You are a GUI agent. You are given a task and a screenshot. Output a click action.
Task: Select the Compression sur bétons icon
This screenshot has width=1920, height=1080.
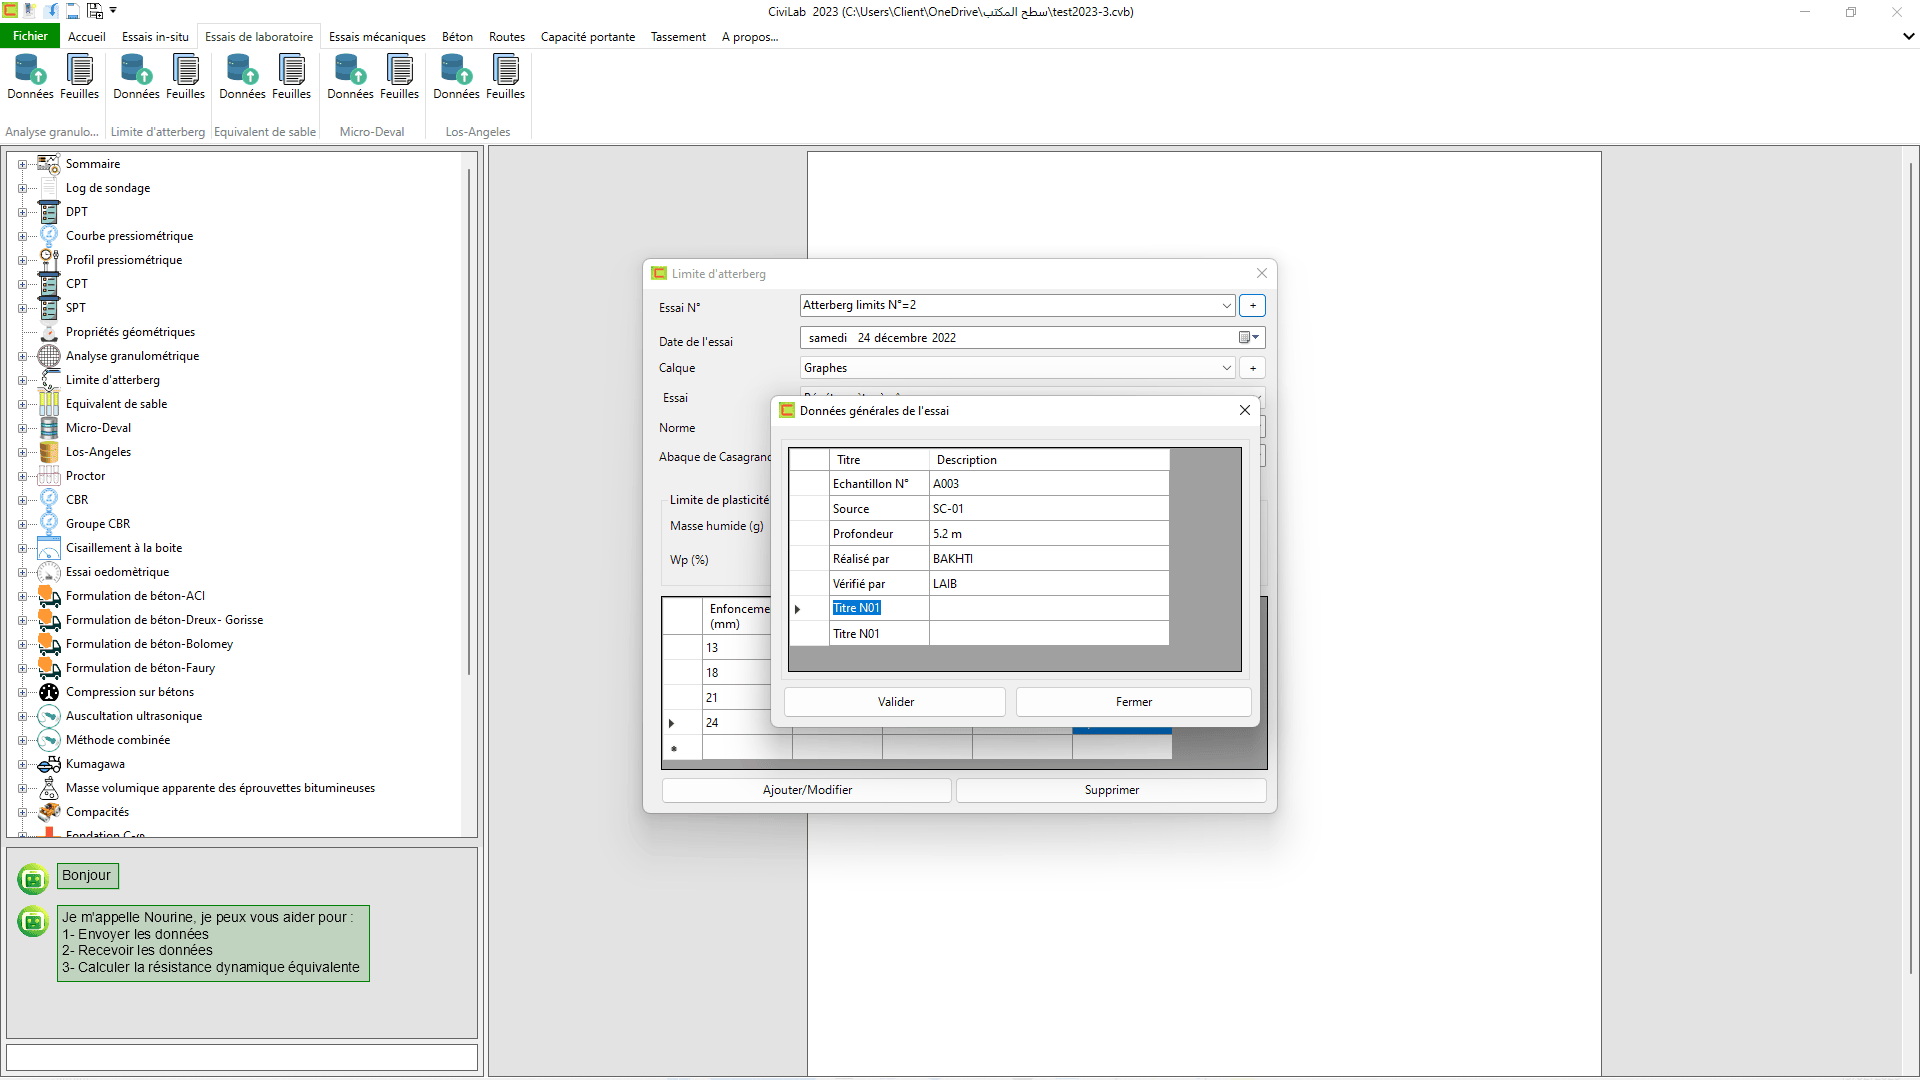point(49,691)
